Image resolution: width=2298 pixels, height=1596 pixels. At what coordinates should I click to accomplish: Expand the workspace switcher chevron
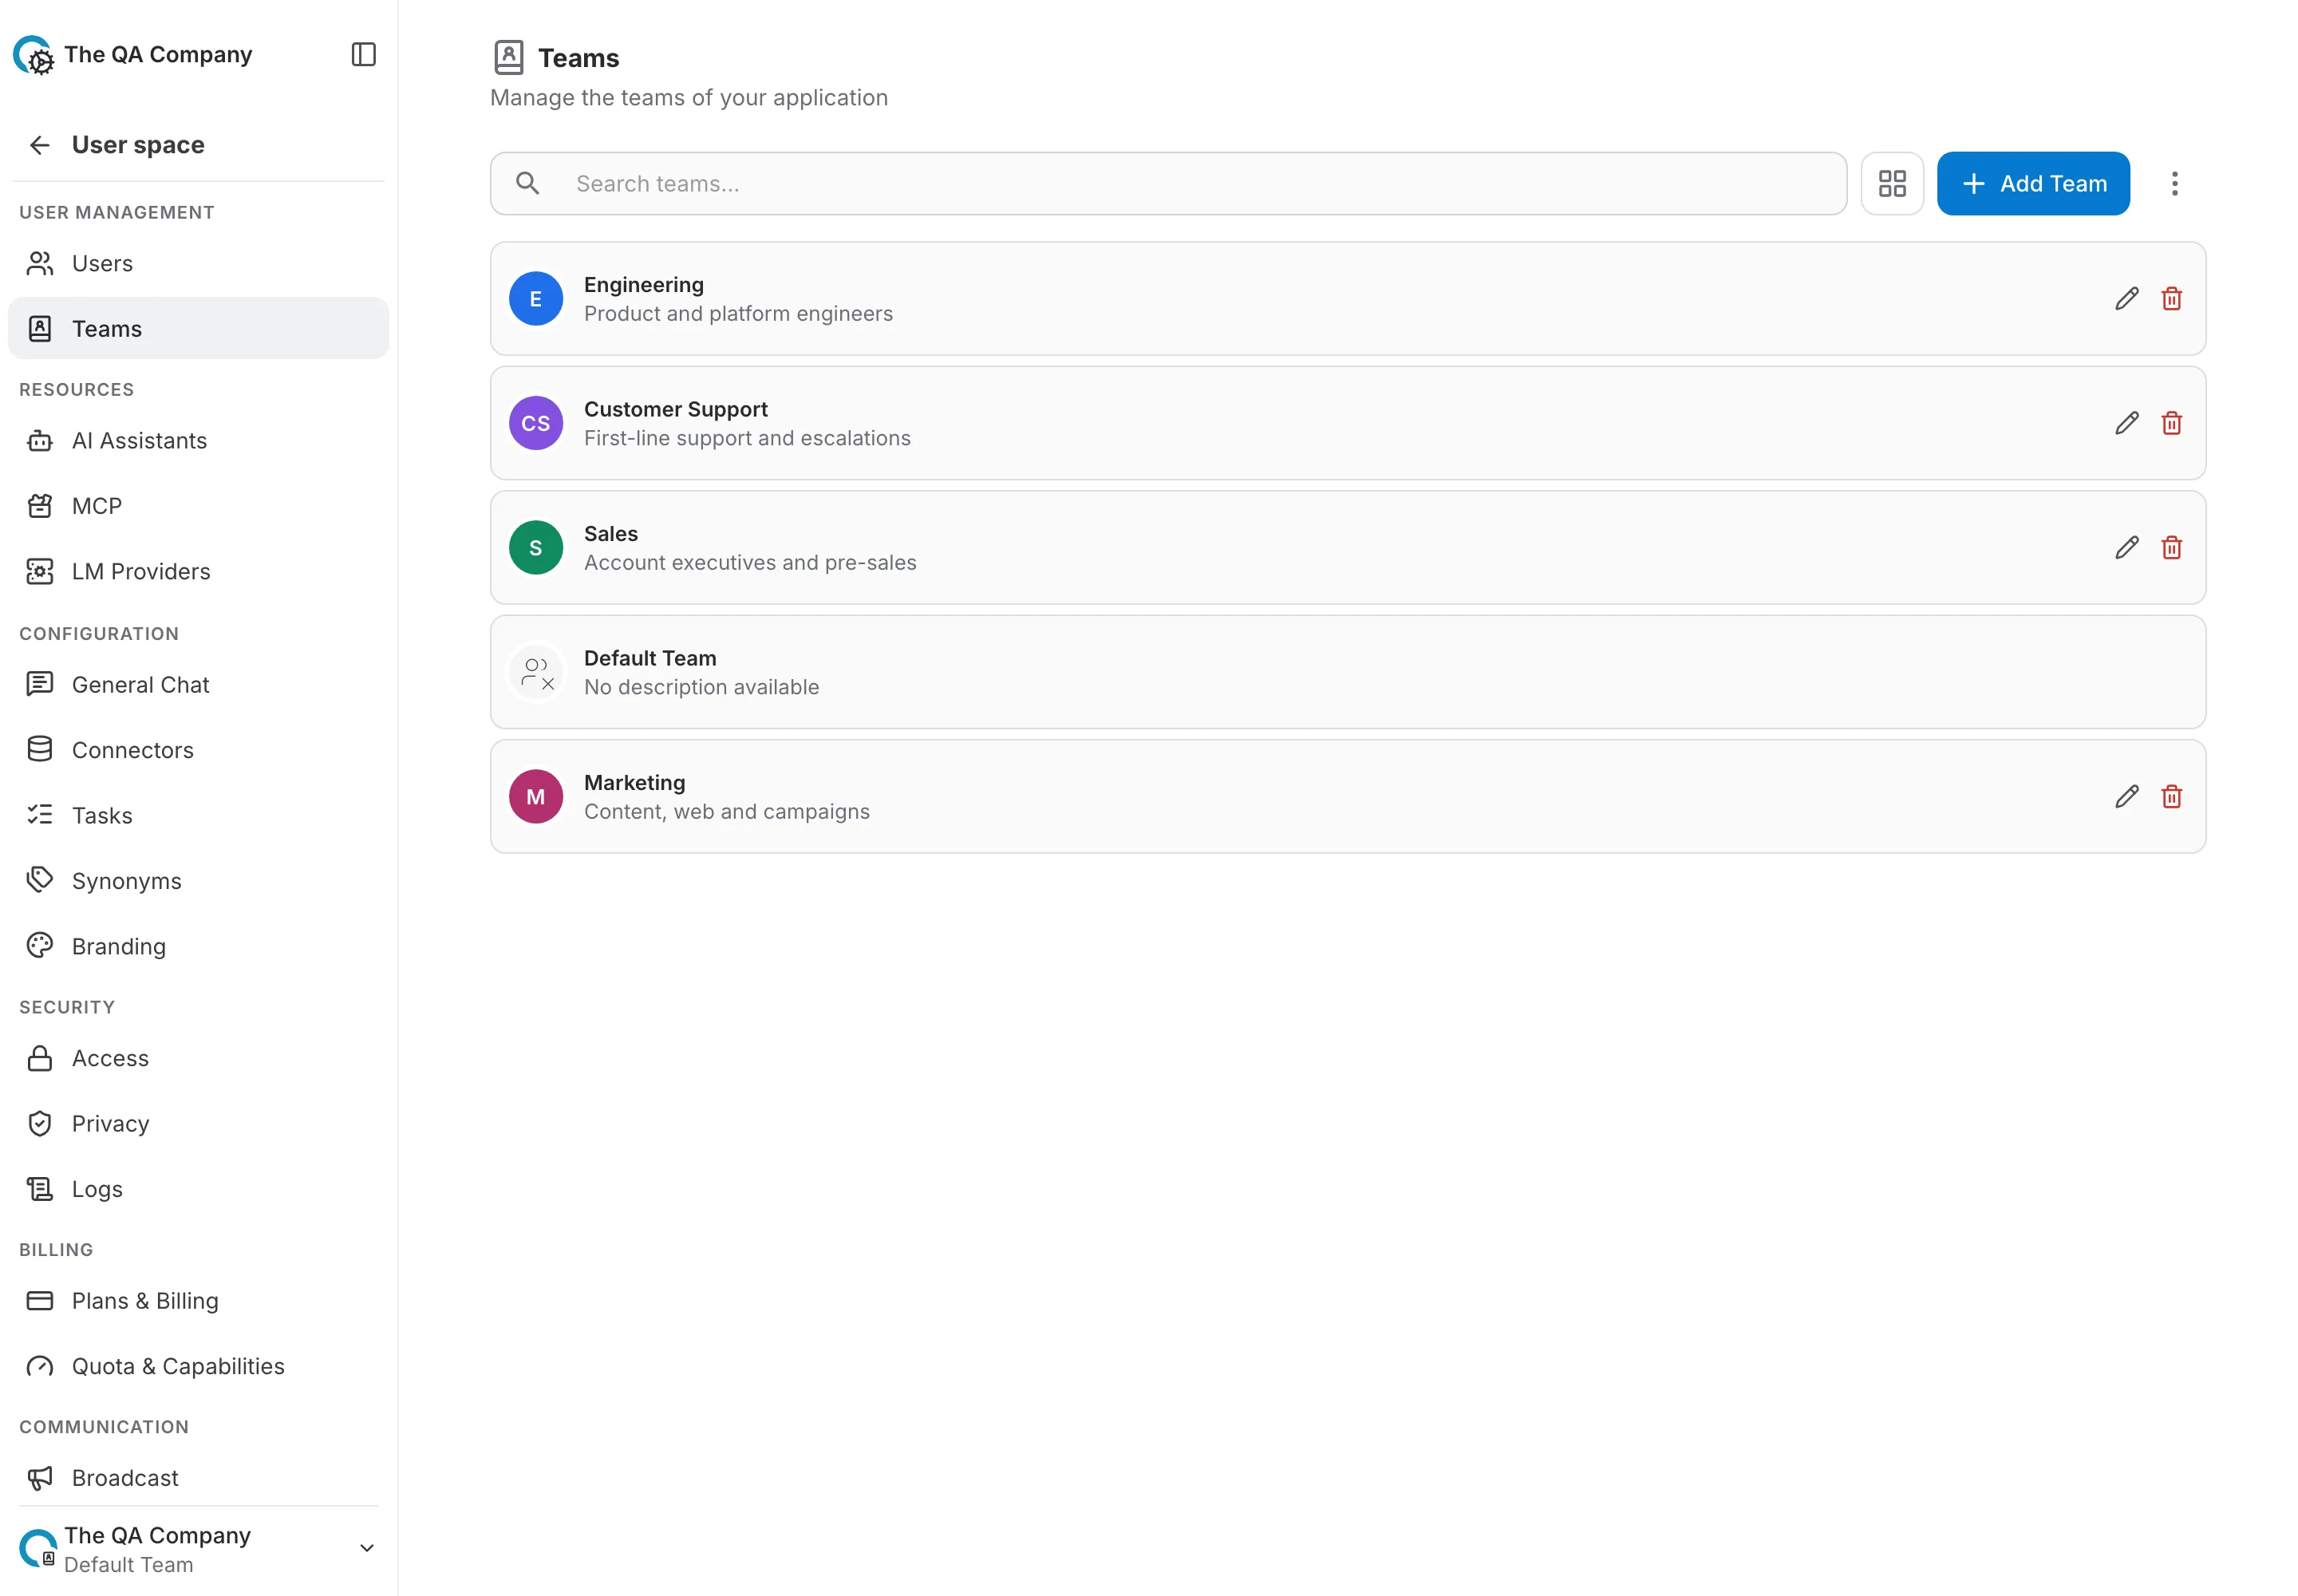click(x=367, y=1548)
